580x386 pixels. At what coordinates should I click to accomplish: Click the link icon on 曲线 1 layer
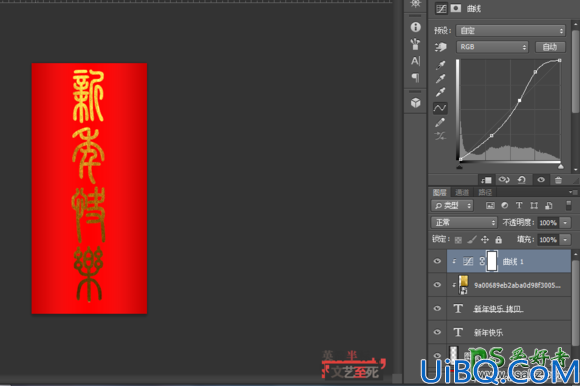tap(482, 261)
